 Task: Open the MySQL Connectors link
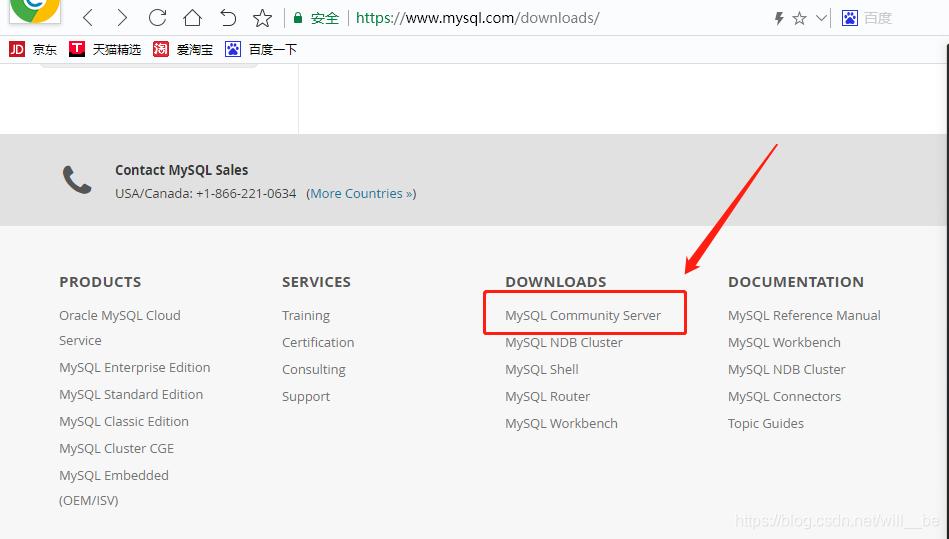pyautogui.click(x=784, y=397)
